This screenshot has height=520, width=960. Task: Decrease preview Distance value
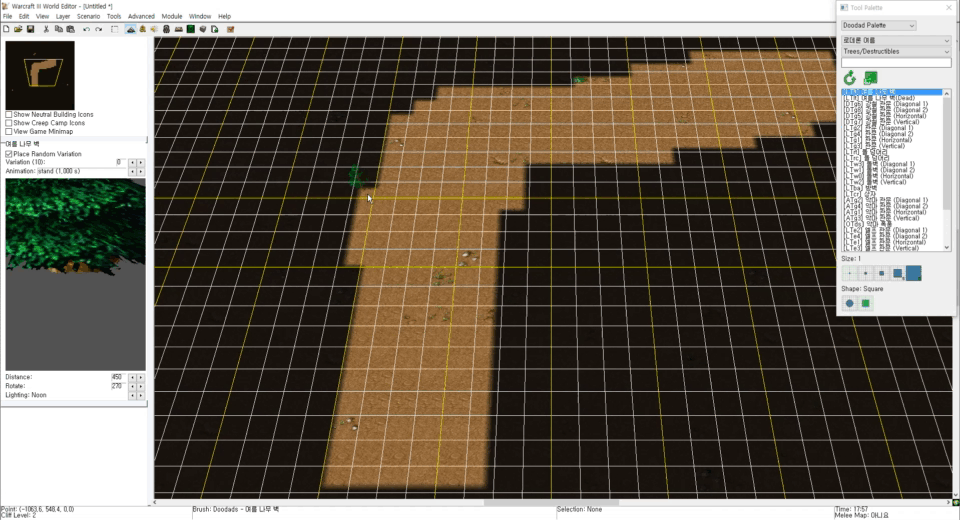tap(132, 377)
